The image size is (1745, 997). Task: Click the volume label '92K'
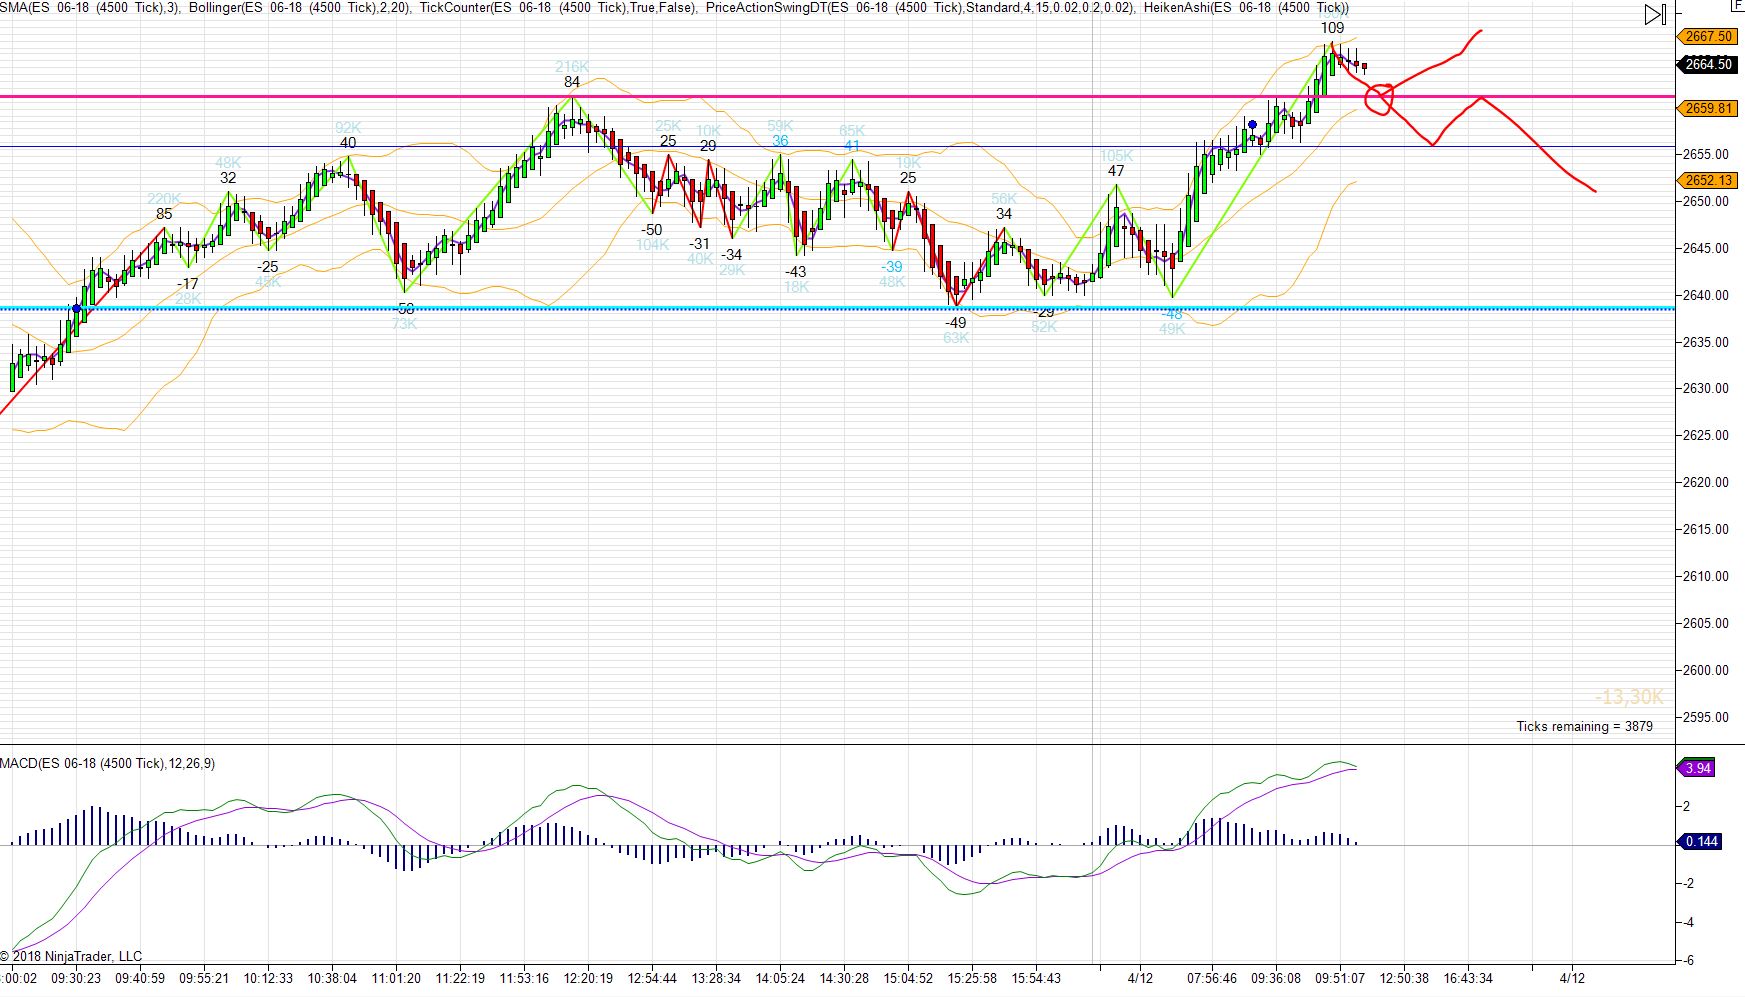click(x=348, y=128)
